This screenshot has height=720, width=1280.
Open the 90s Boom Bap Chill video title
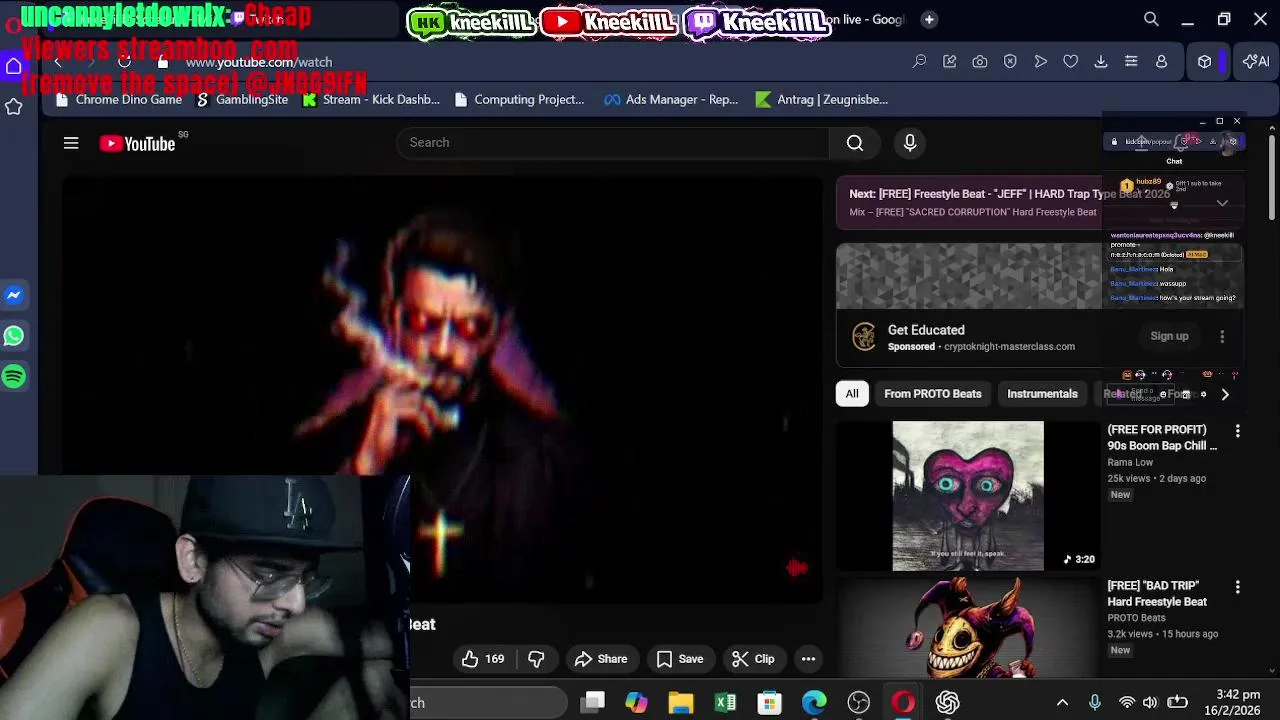[1162, 438]
